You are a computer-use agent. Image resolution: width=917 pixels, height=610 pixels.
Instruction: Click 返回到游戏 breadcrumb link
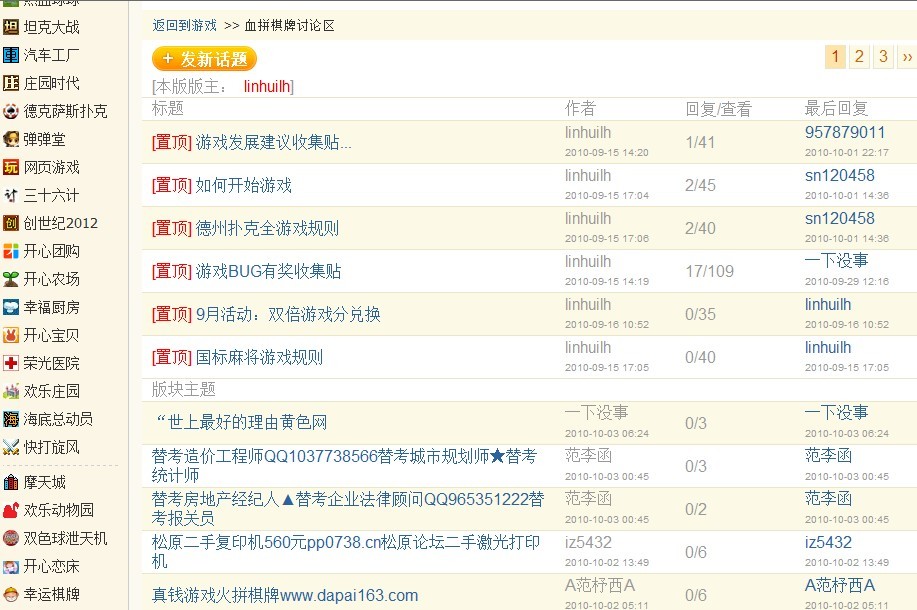(184, 26)
